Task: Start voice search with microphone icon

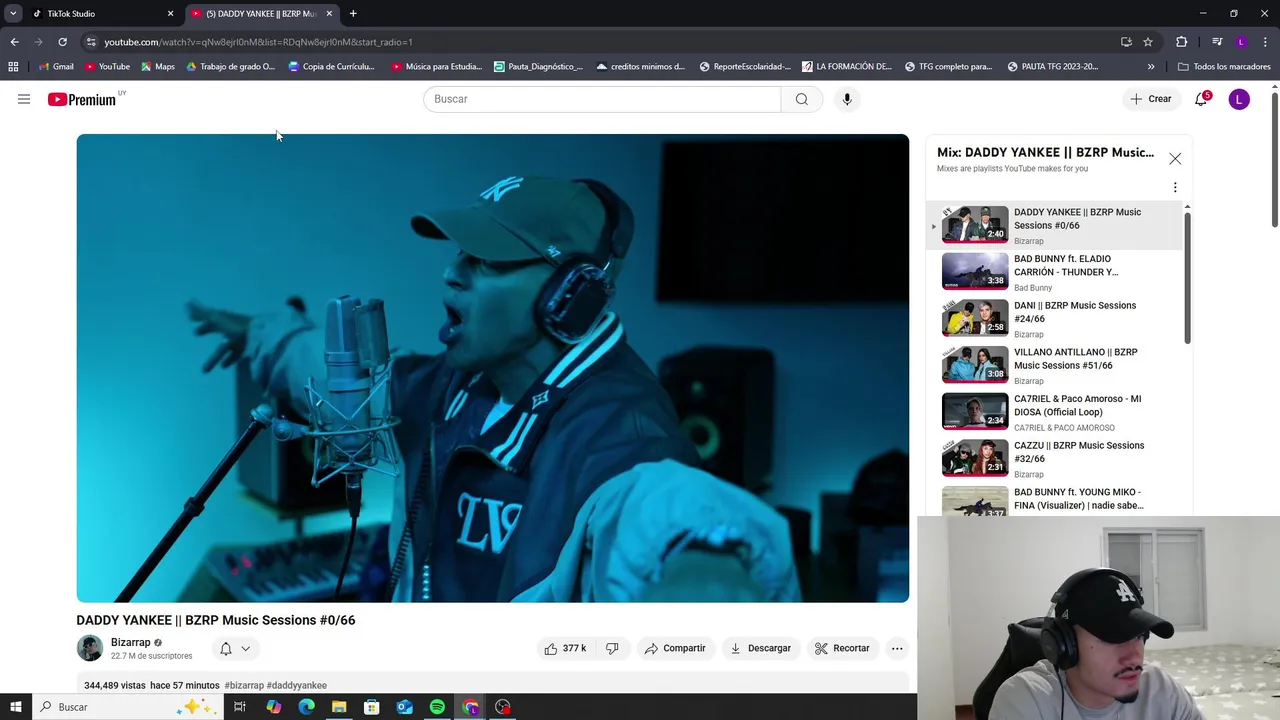Action: click(846, 99)
